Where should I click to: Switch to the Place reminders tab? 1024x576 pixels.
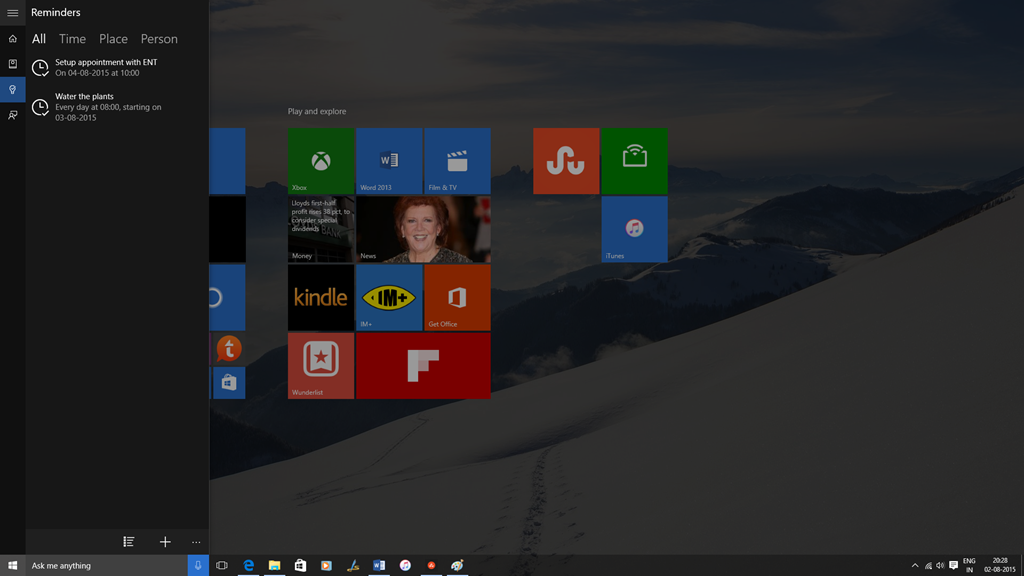tap(113, 39)
